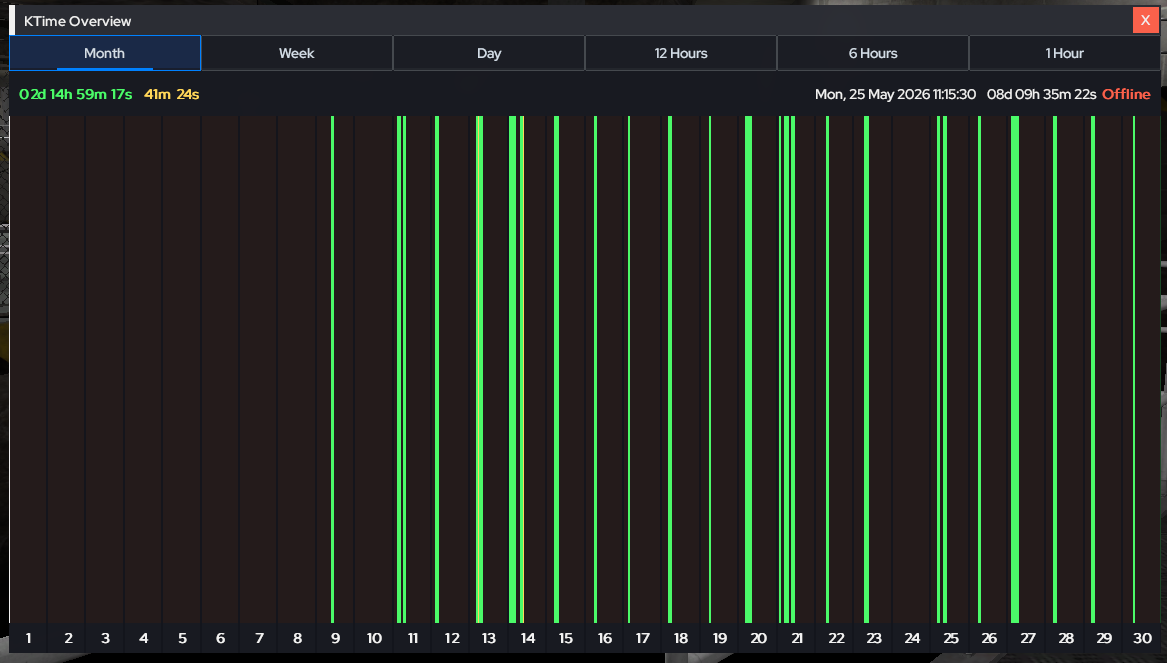Click the red Offline status text
Viewport: 1167px width, 663px height.
tap(1126, 95)
